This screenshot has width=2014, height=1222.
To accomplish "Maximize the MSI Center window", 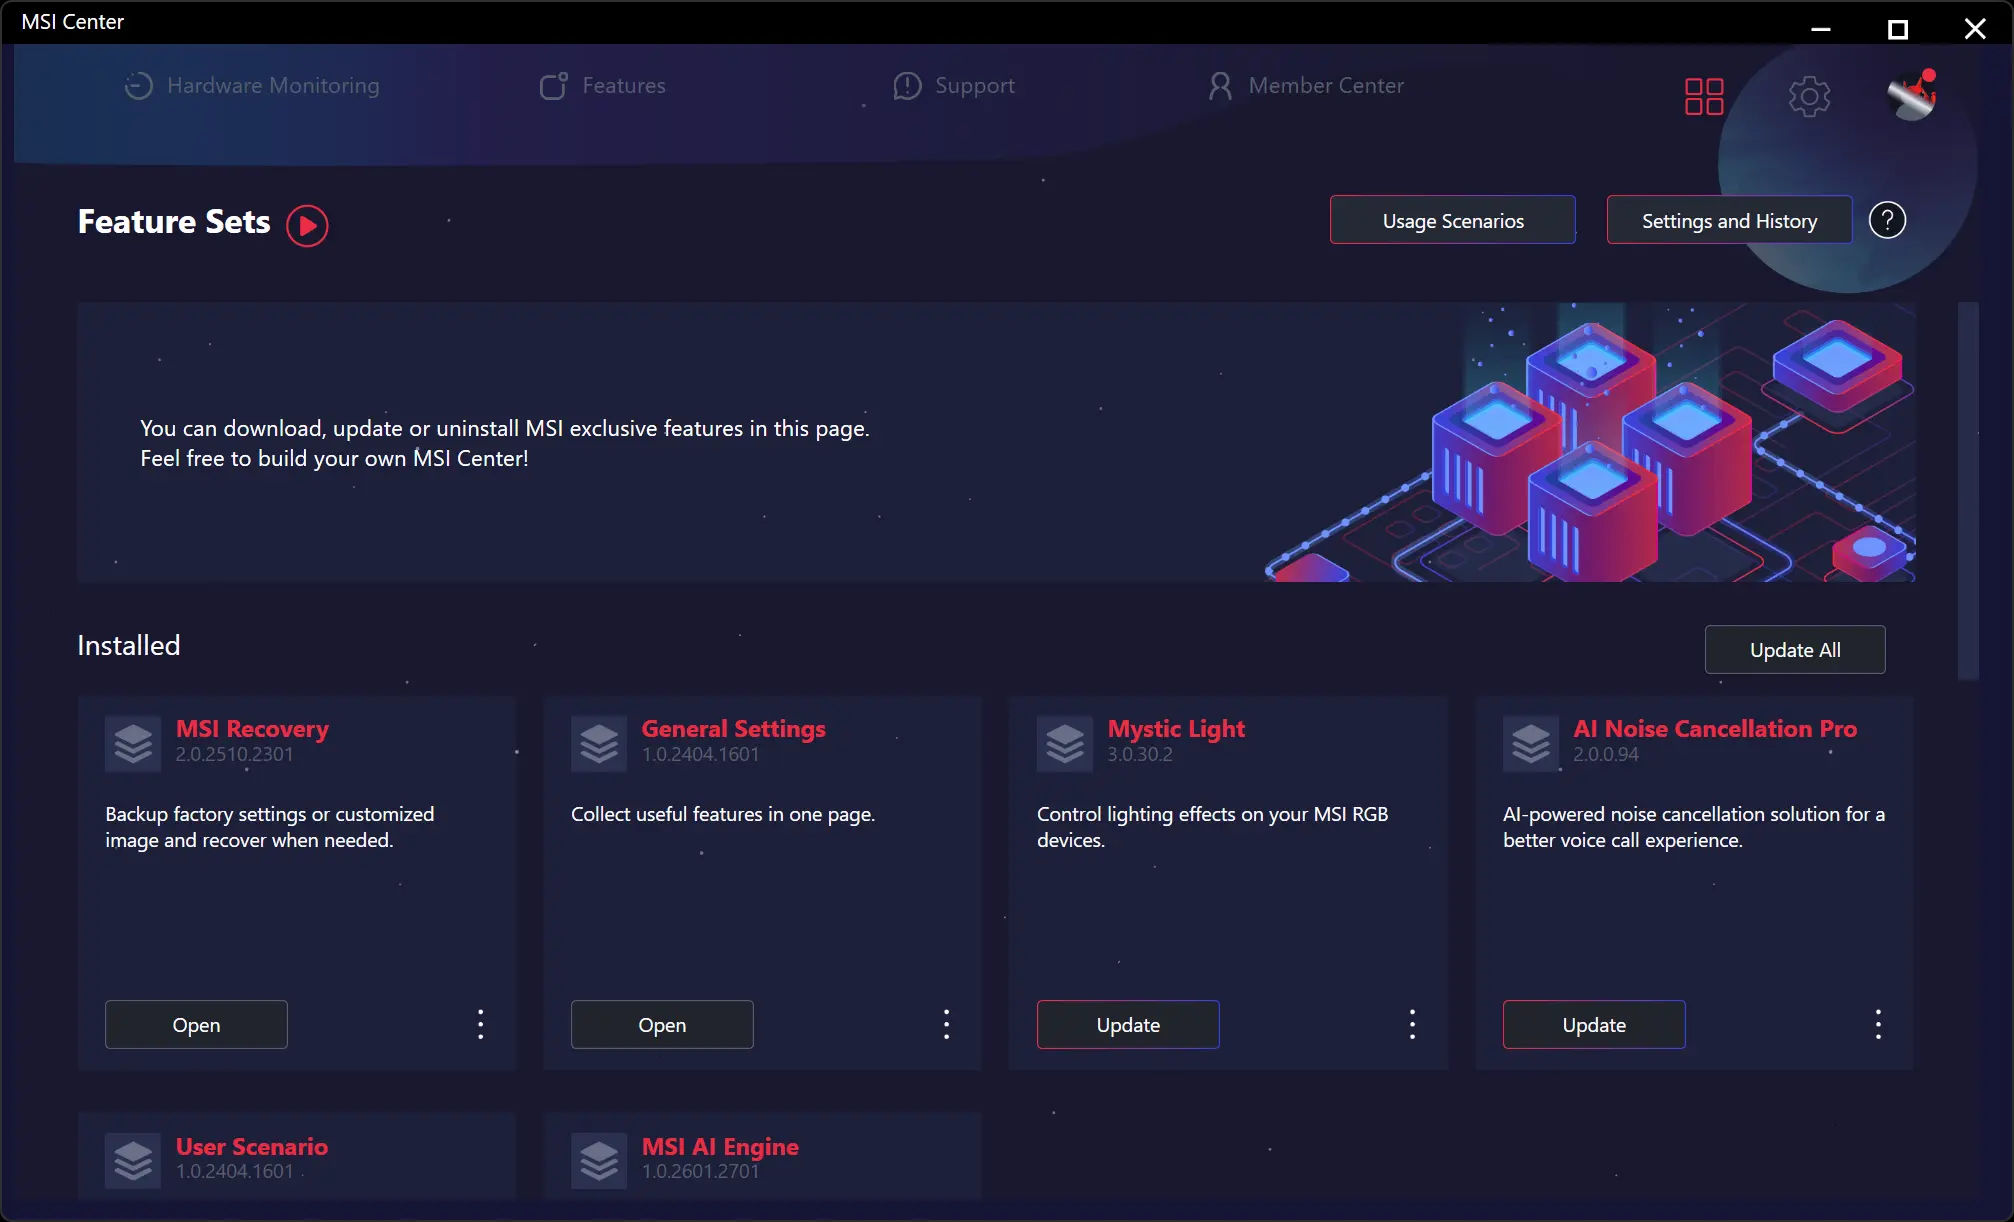I will [1897, 29].
